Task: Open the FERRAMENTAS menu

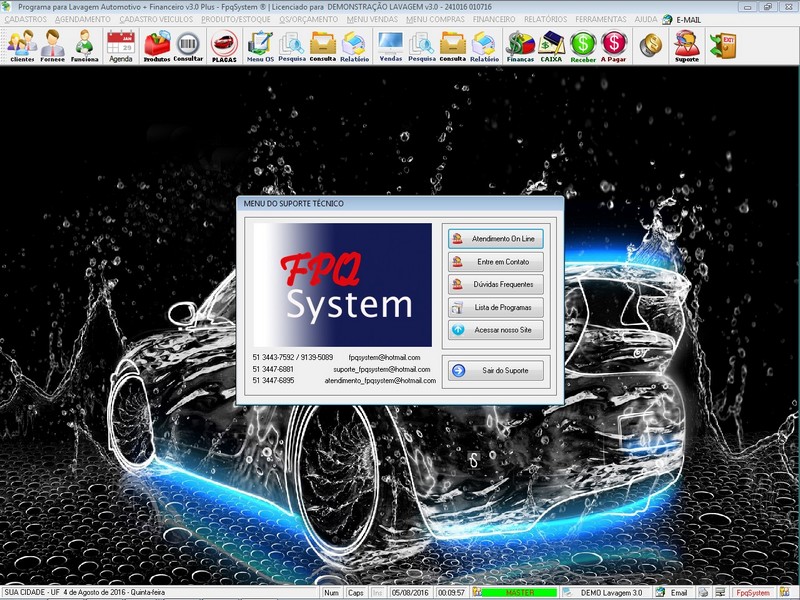Action: click(x=601, y=19)
